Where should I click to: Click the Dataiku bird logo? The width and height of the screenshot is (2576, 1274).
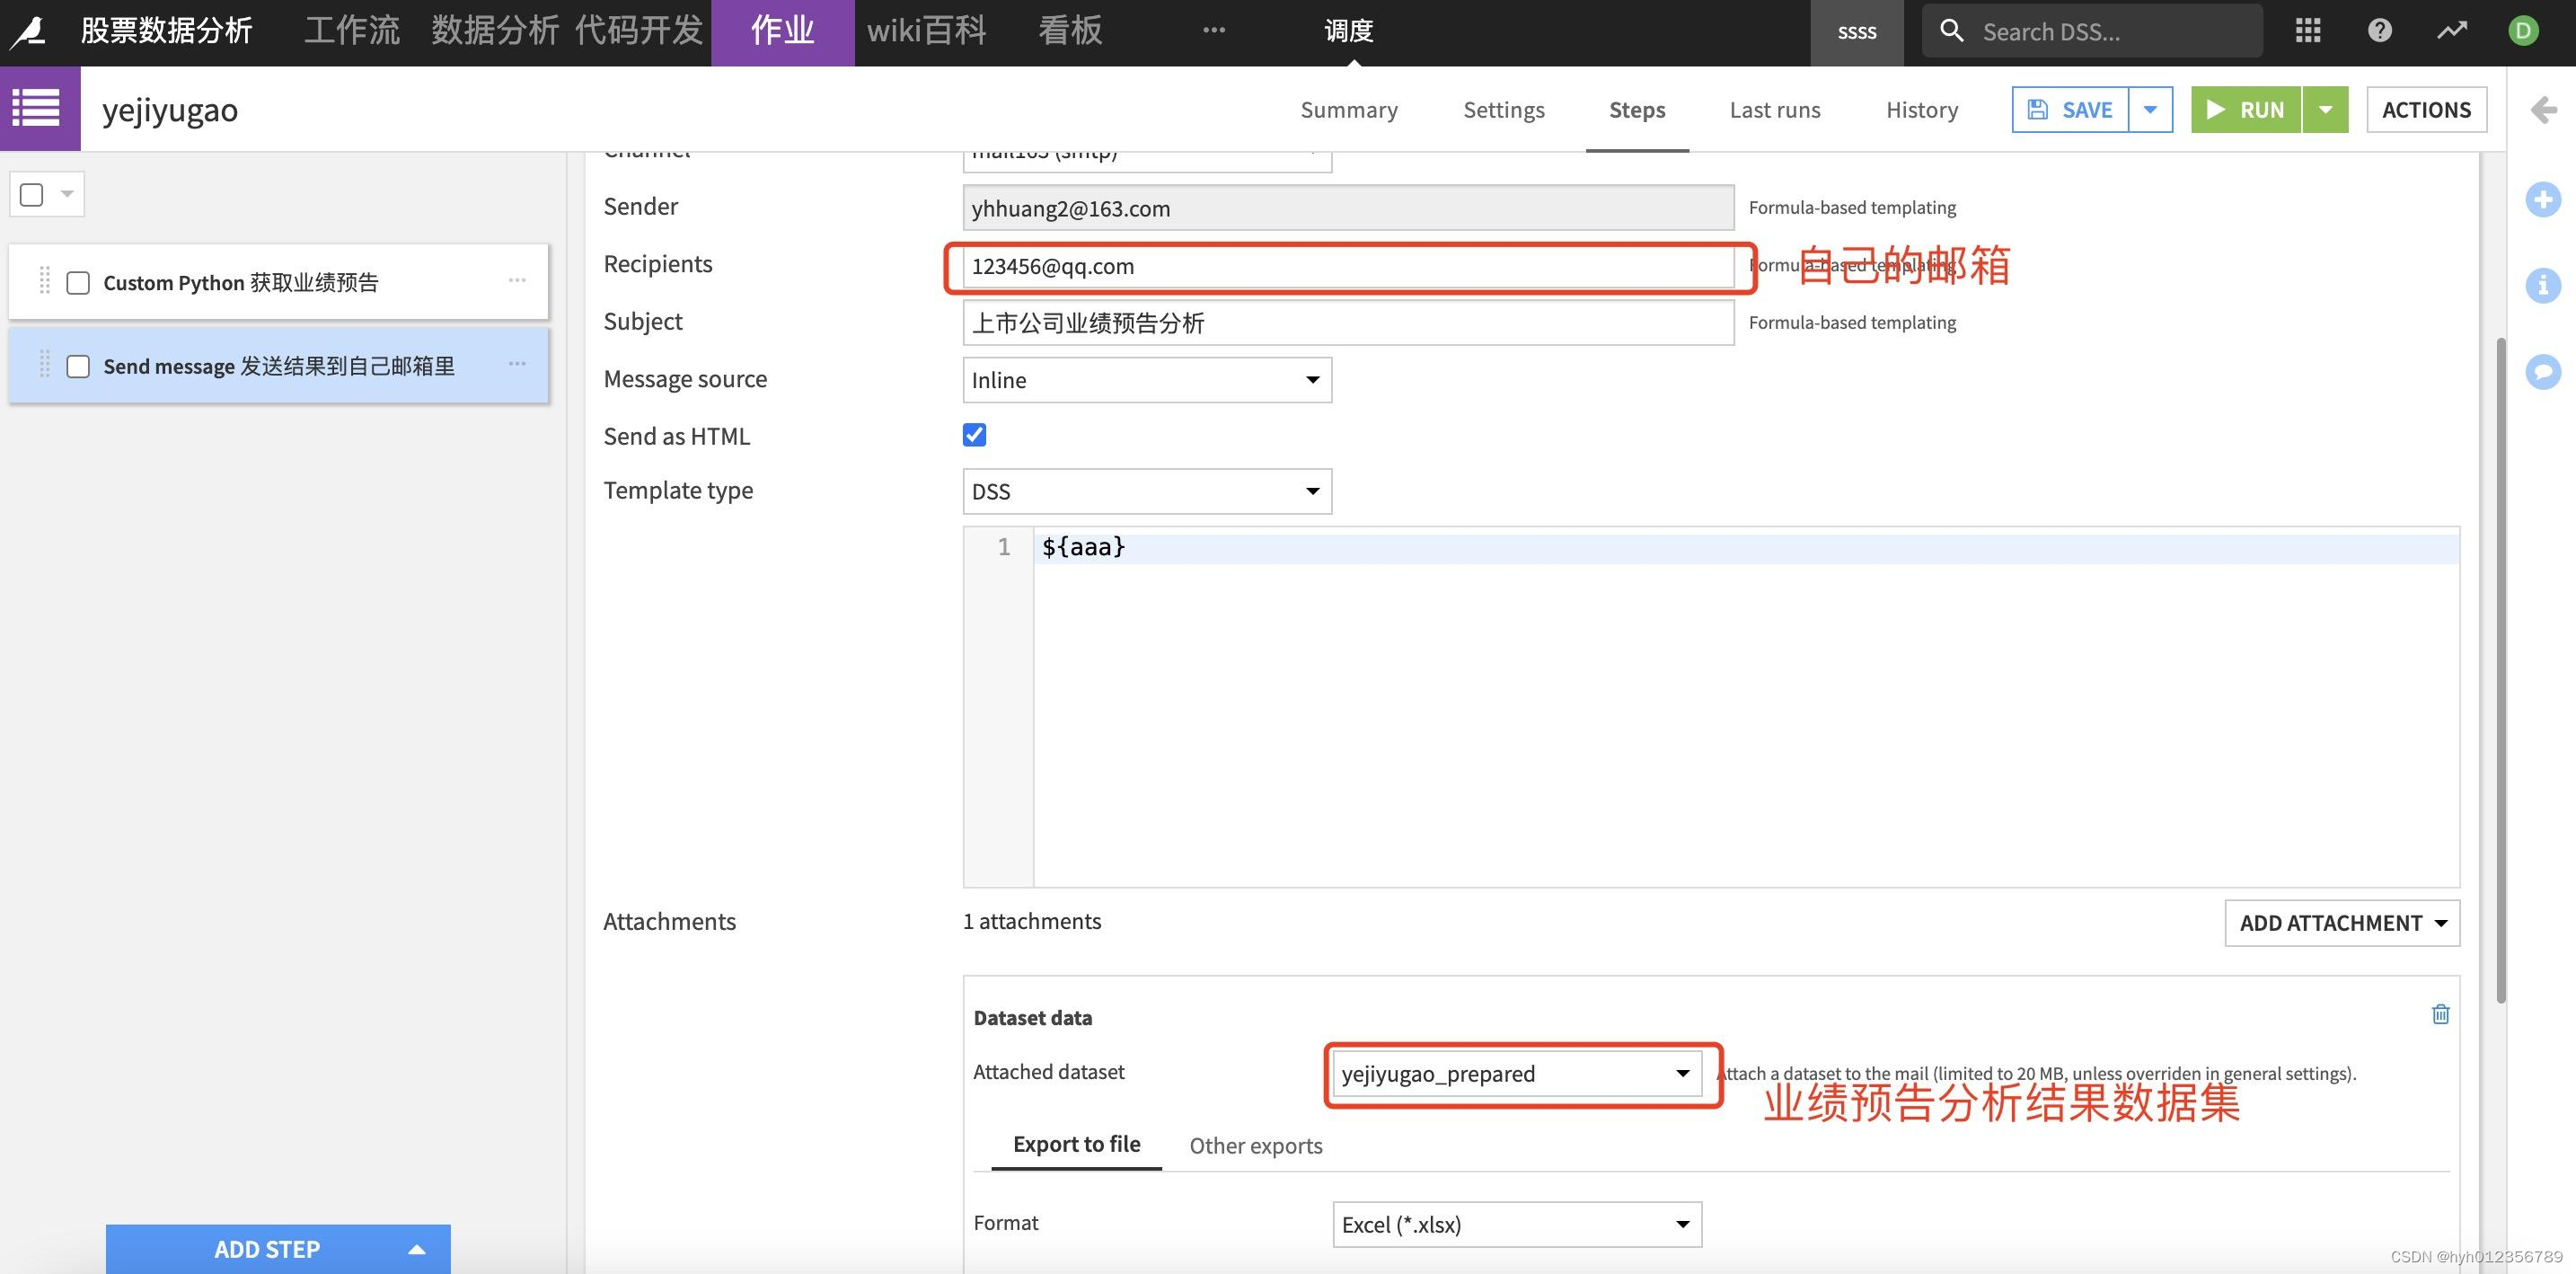coord(28,32)
